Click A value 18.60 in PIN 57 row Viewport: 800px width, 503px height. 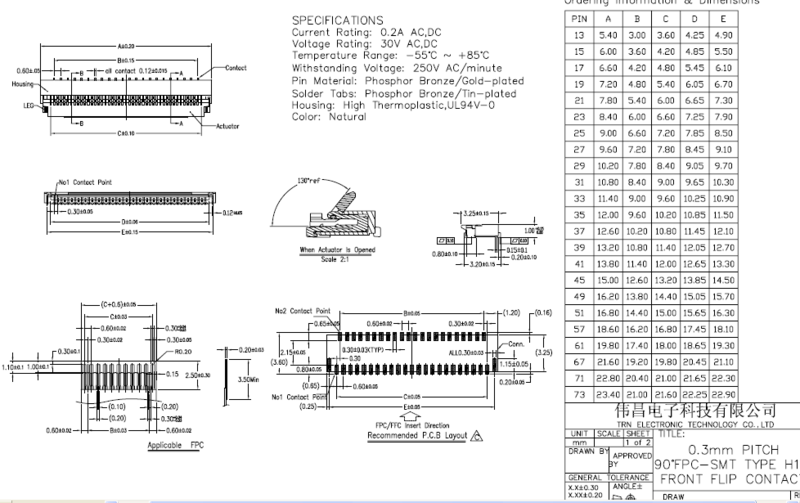click(608, 329)
